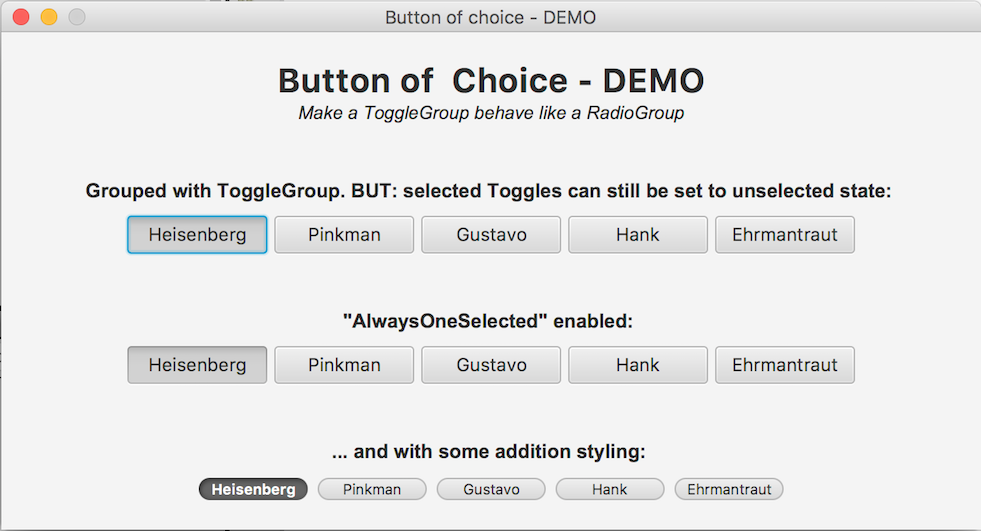Choose Ehrmantraut under AlwaysOneSelected enabled
The width and height of the screenshot is (981, 531).
tap(785, 365)
